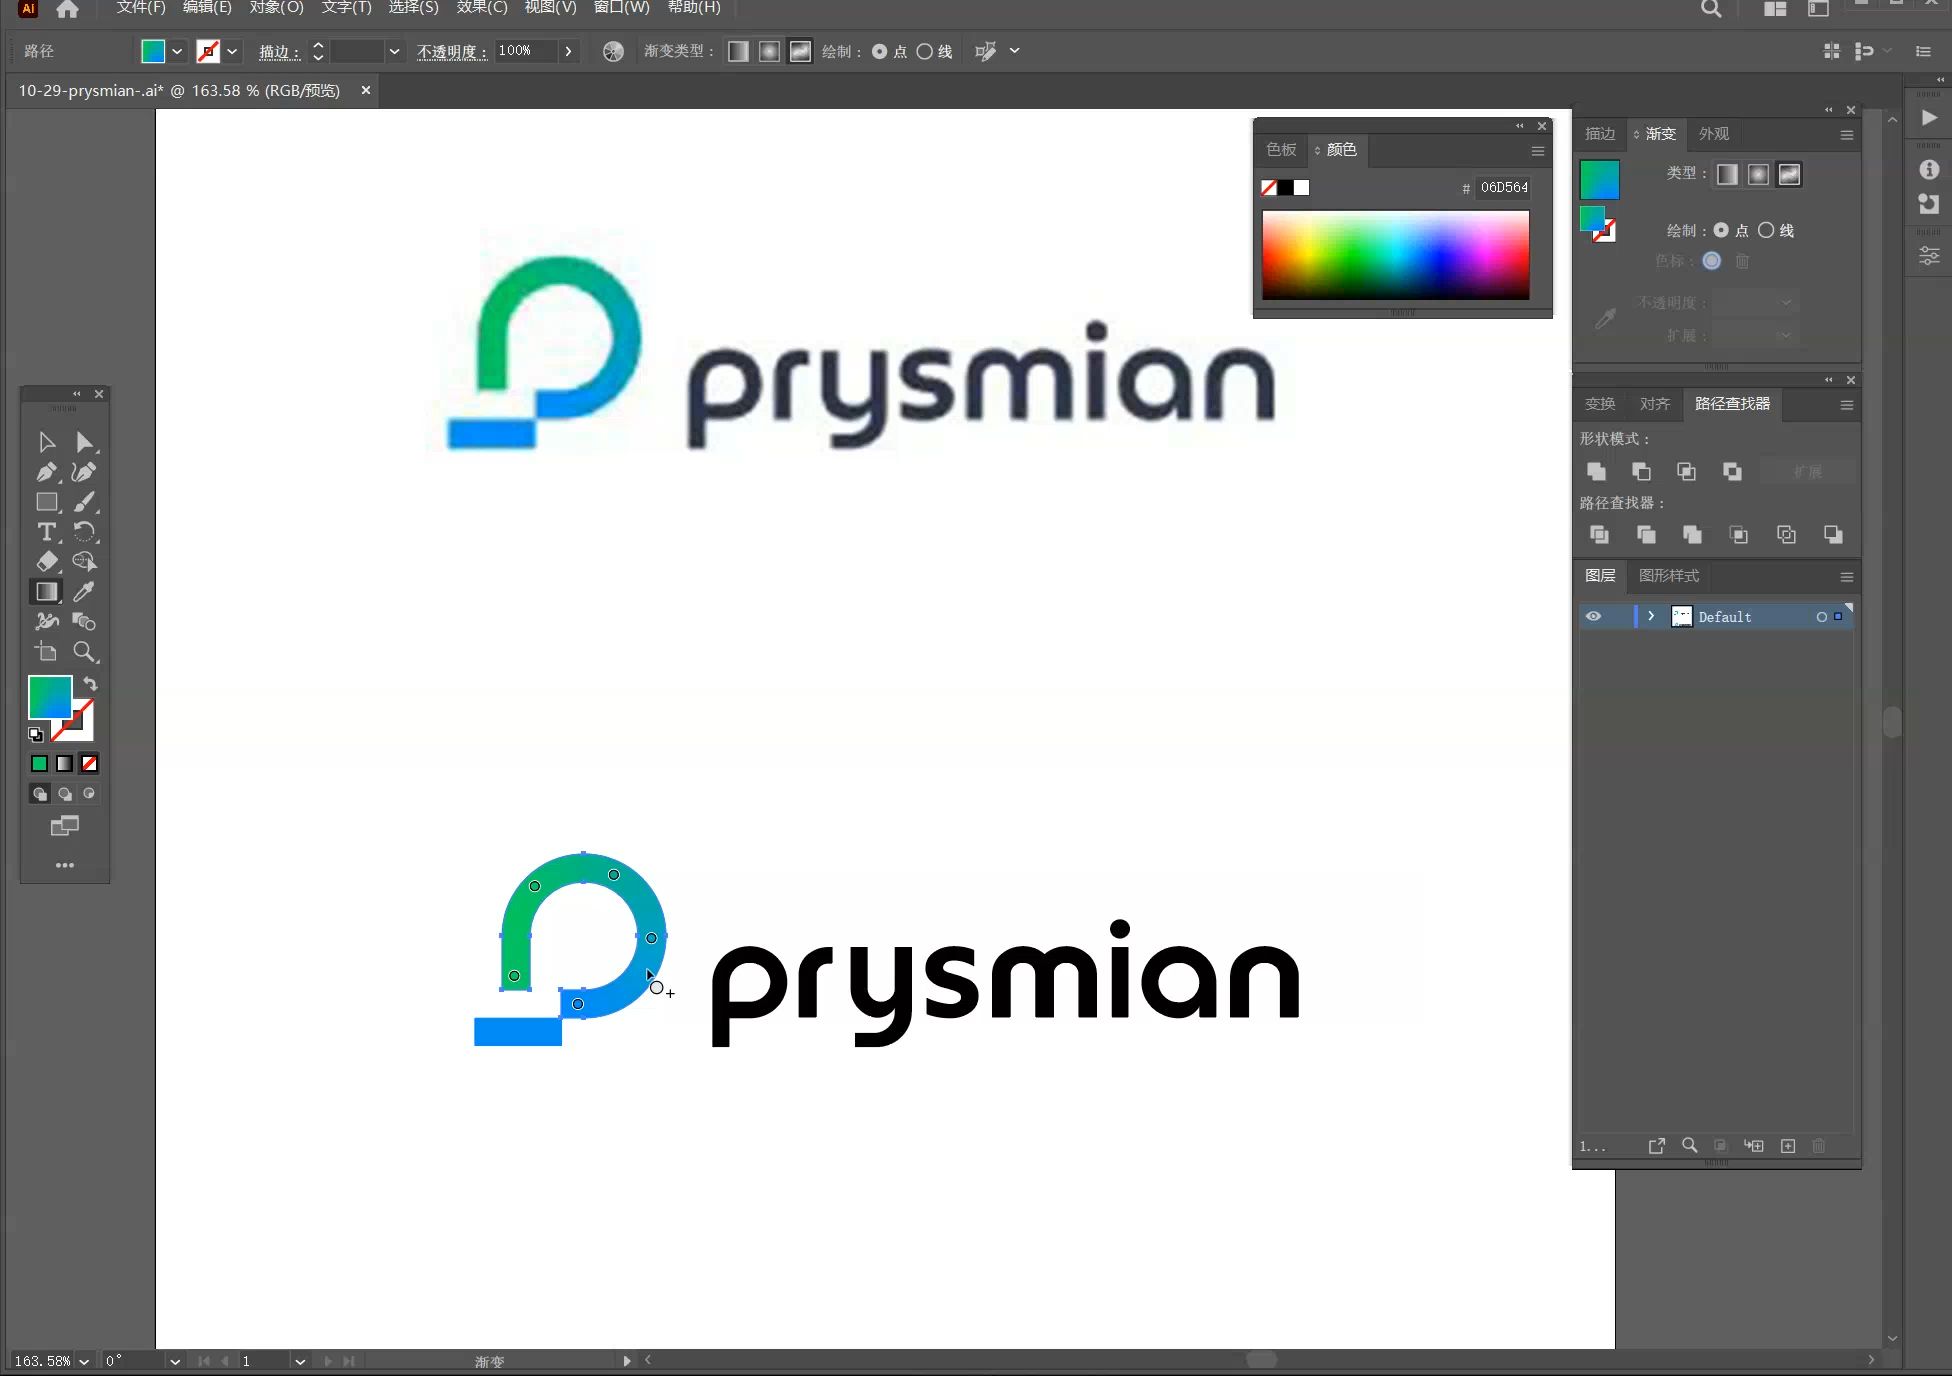Screen dimensions: 1952x1376
Task: Select the Type tool
Action: click(x=46, y=532)
